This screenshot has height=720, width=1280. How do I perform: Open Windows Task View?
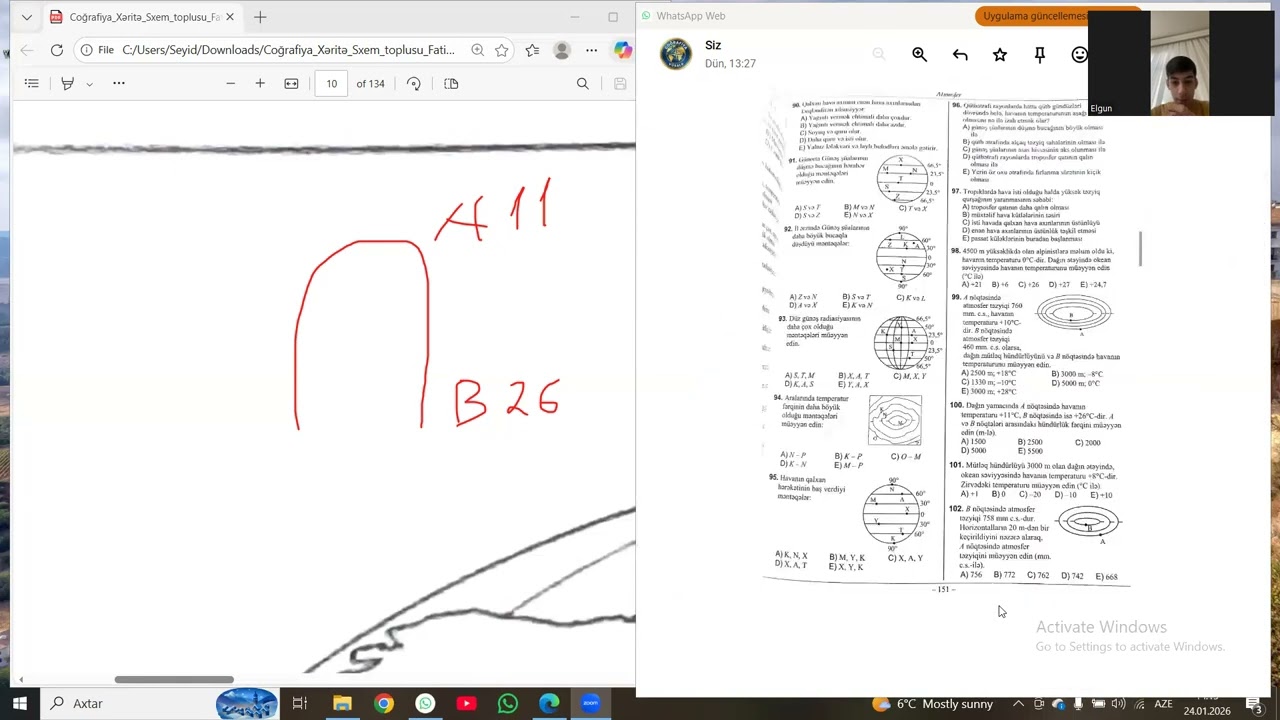point(299,703)
